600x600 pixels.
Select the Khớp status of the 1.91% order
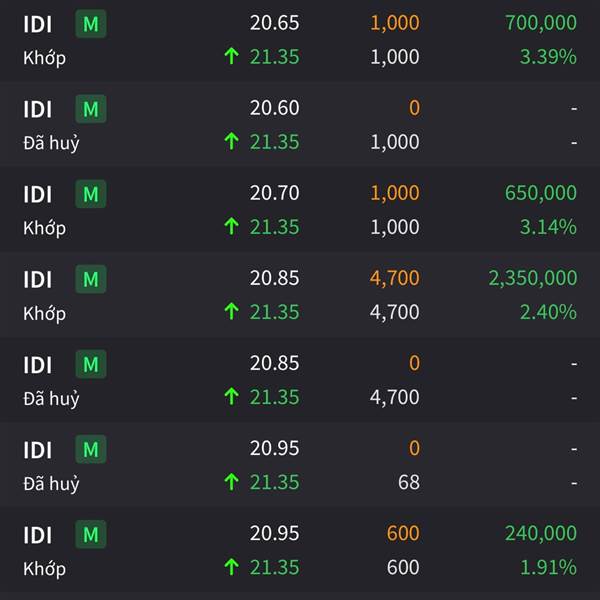tap(44, 569)
